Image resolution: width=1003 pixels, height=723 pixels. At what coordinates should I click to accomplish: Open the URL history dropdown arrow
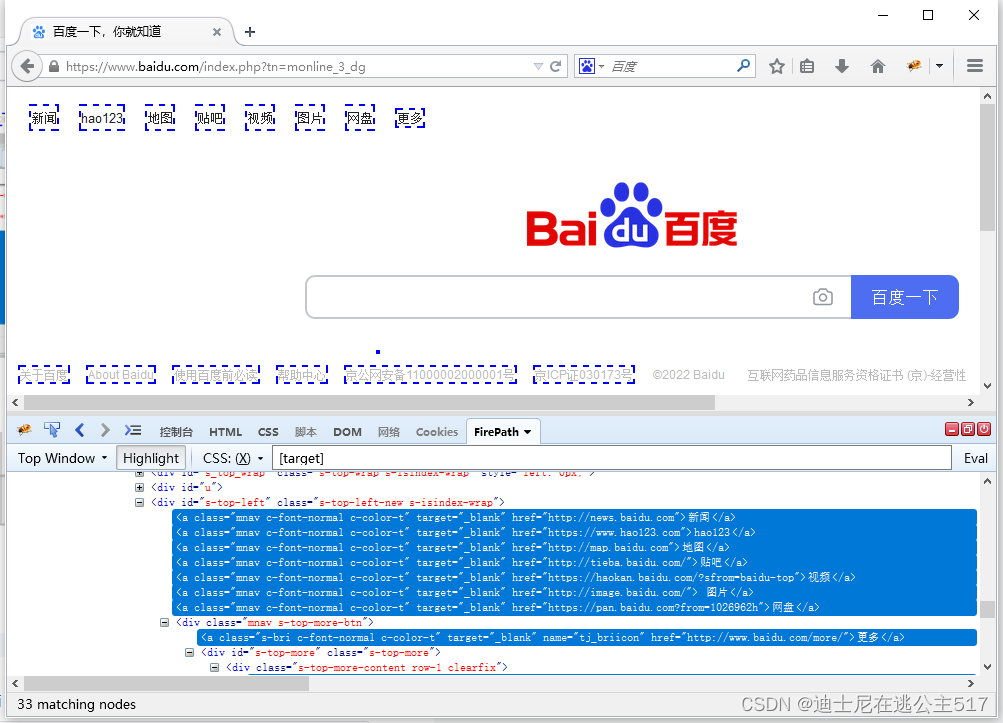pos(538,67)
